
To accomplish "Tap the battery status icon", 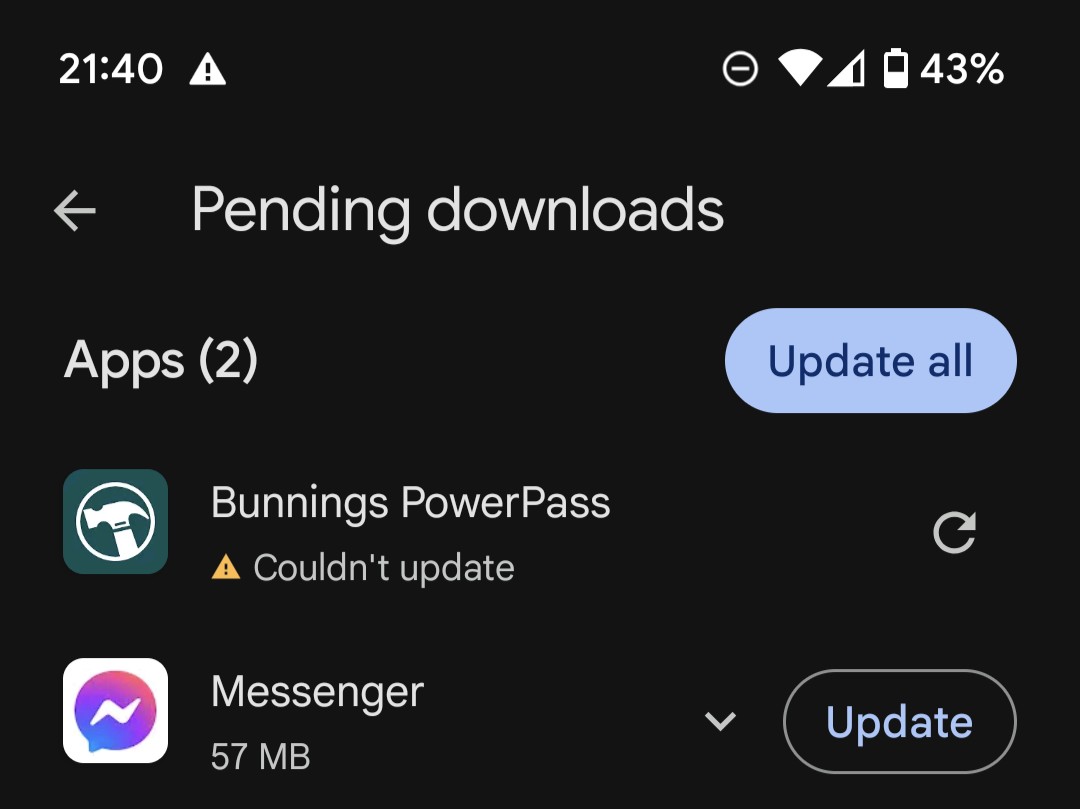I will point(895,68).
